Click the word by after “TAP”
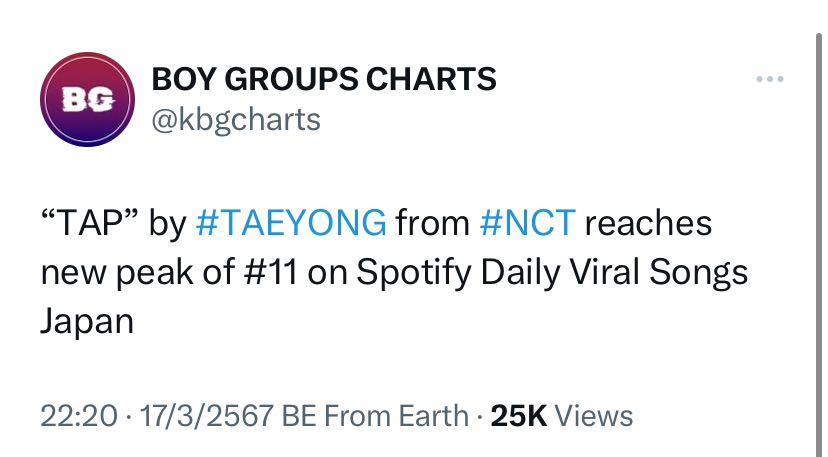This screenshot has height=457, width=828. 166,222
